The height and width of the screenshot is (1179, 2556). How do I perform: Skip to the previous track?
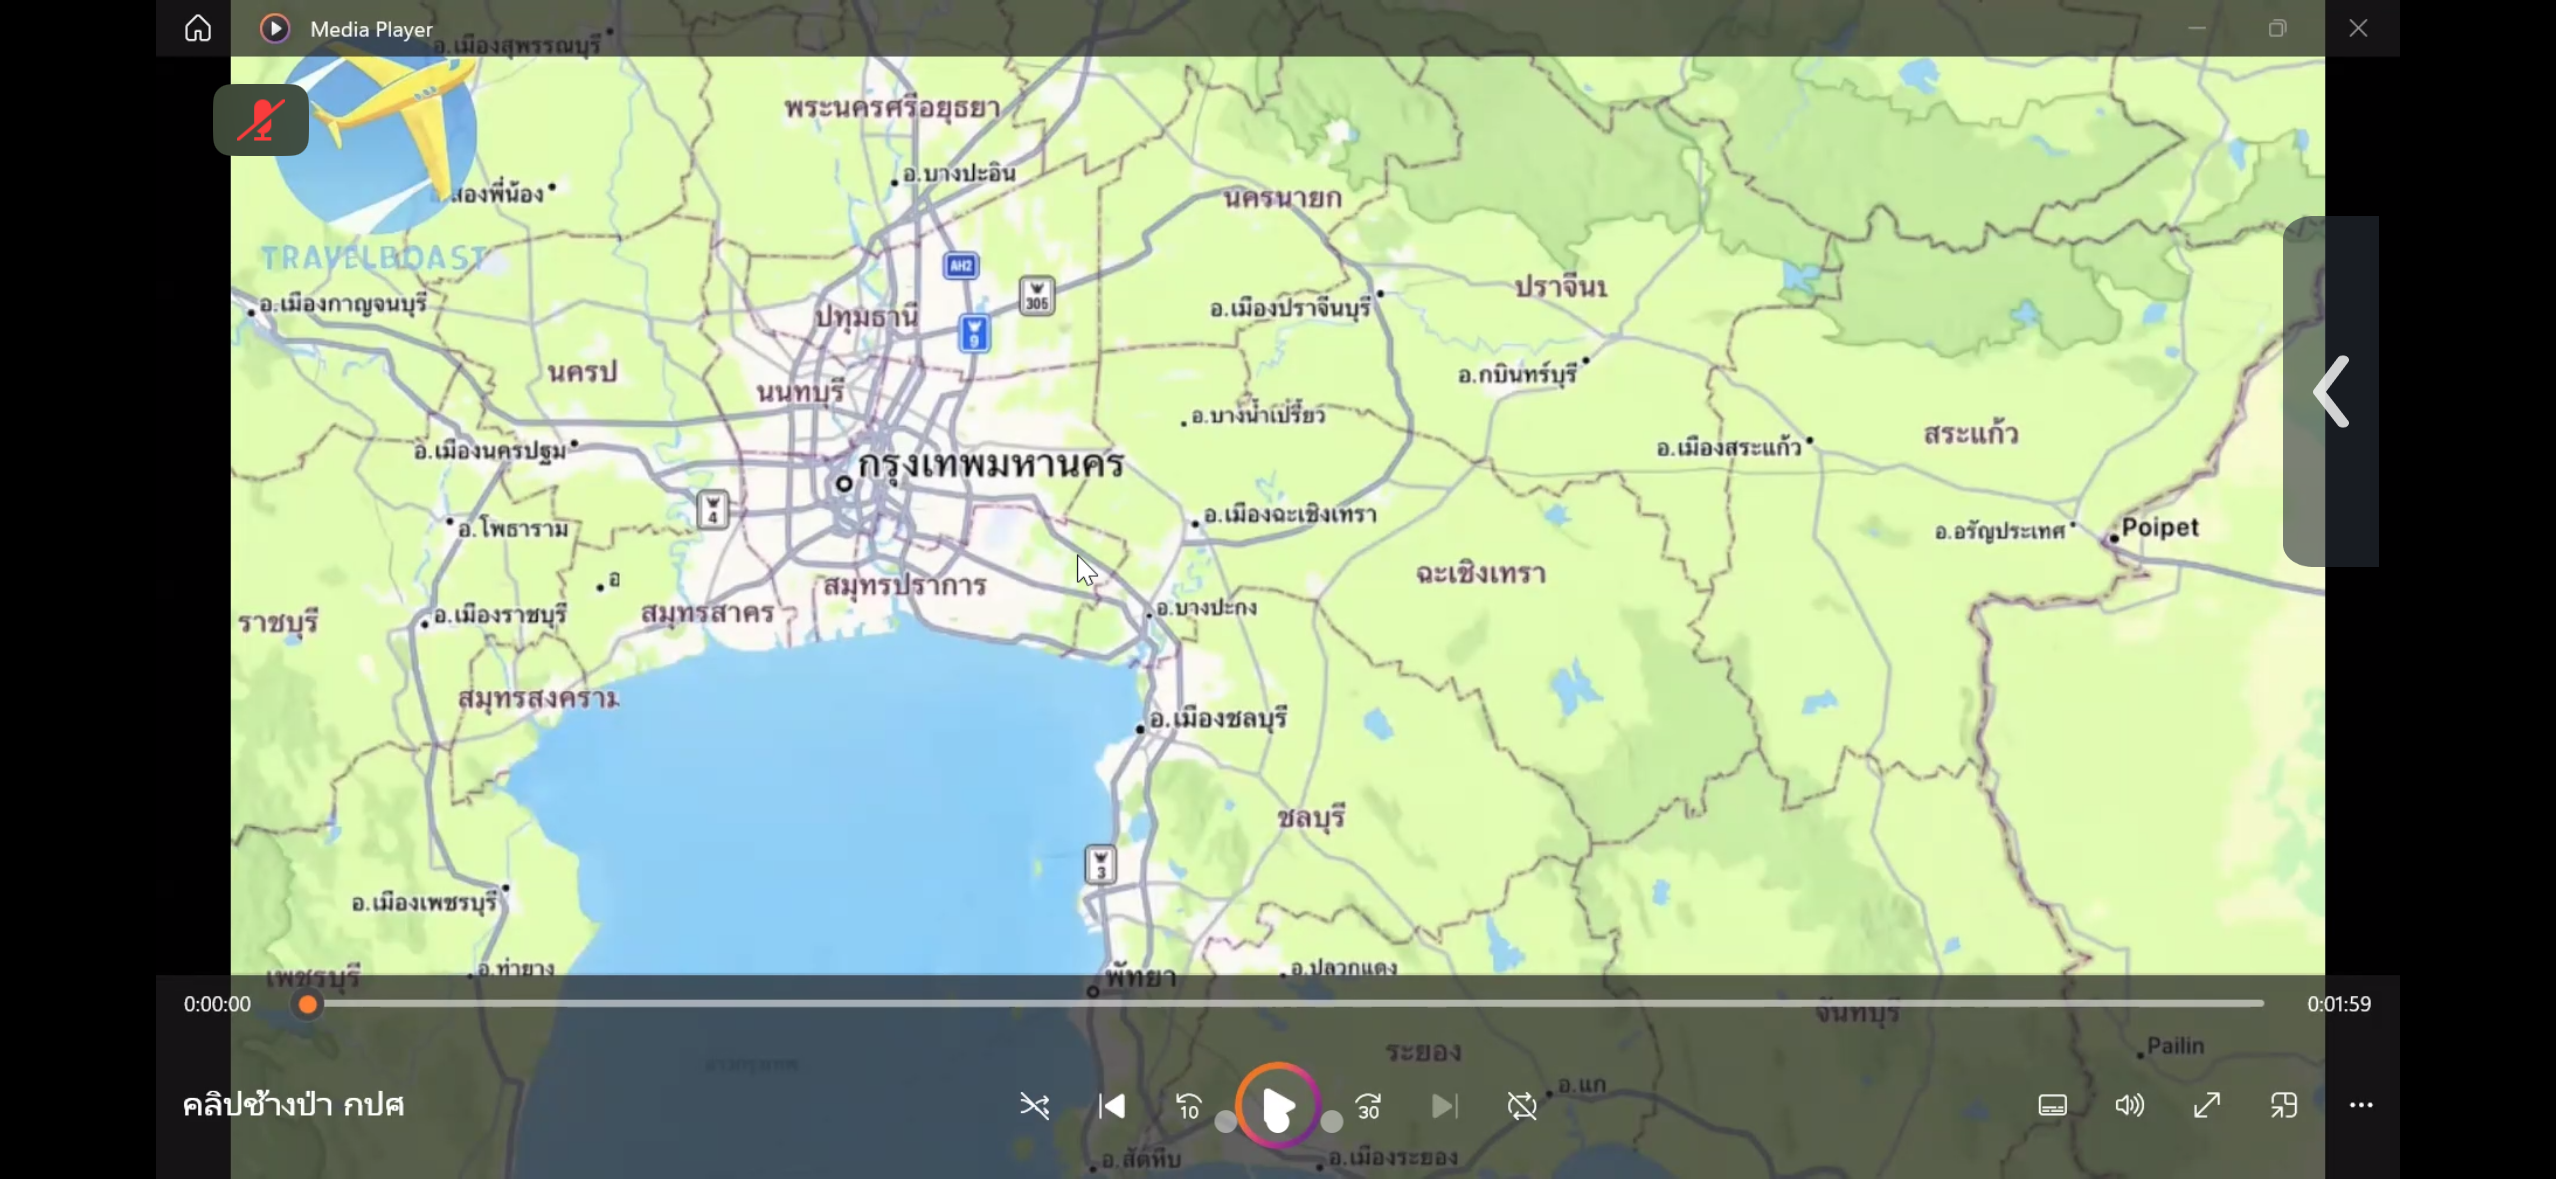(1112, 1106)
